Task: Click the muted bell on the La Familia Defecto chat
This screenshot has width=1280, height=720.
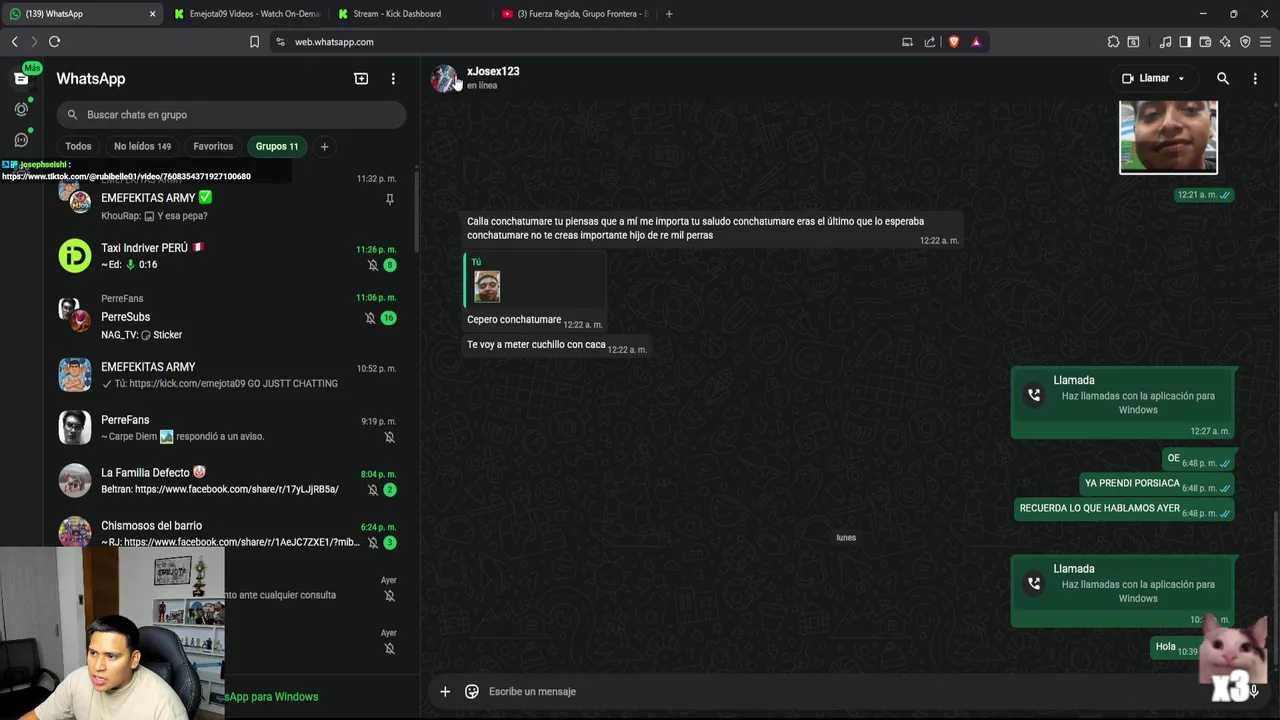Action: pyautogui.click(x=373, y=490)
